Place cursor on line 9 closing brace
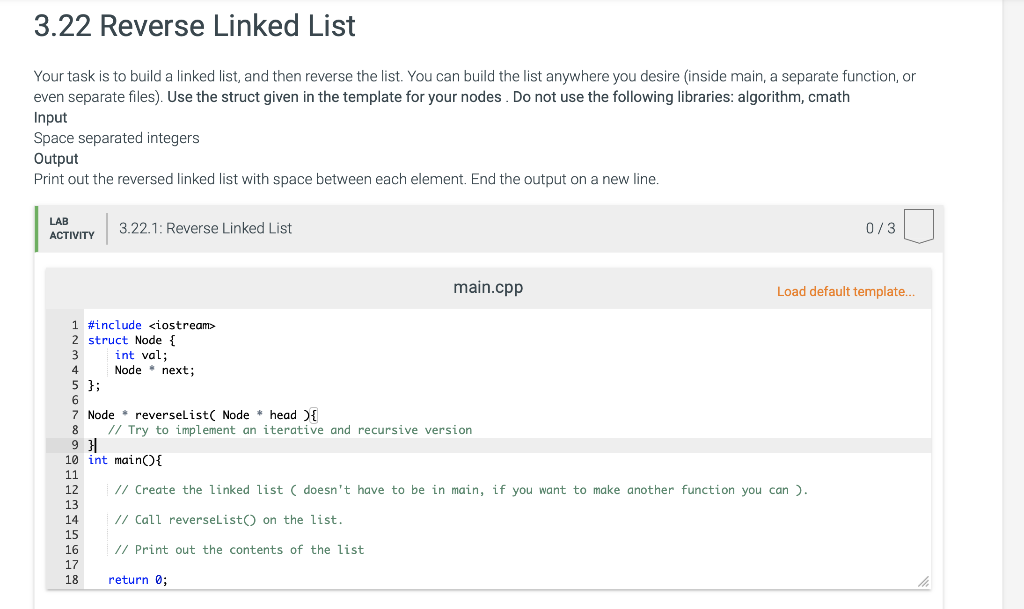Screen dimensions: 1024x609 pyautogui.click(x=91, y=445)
